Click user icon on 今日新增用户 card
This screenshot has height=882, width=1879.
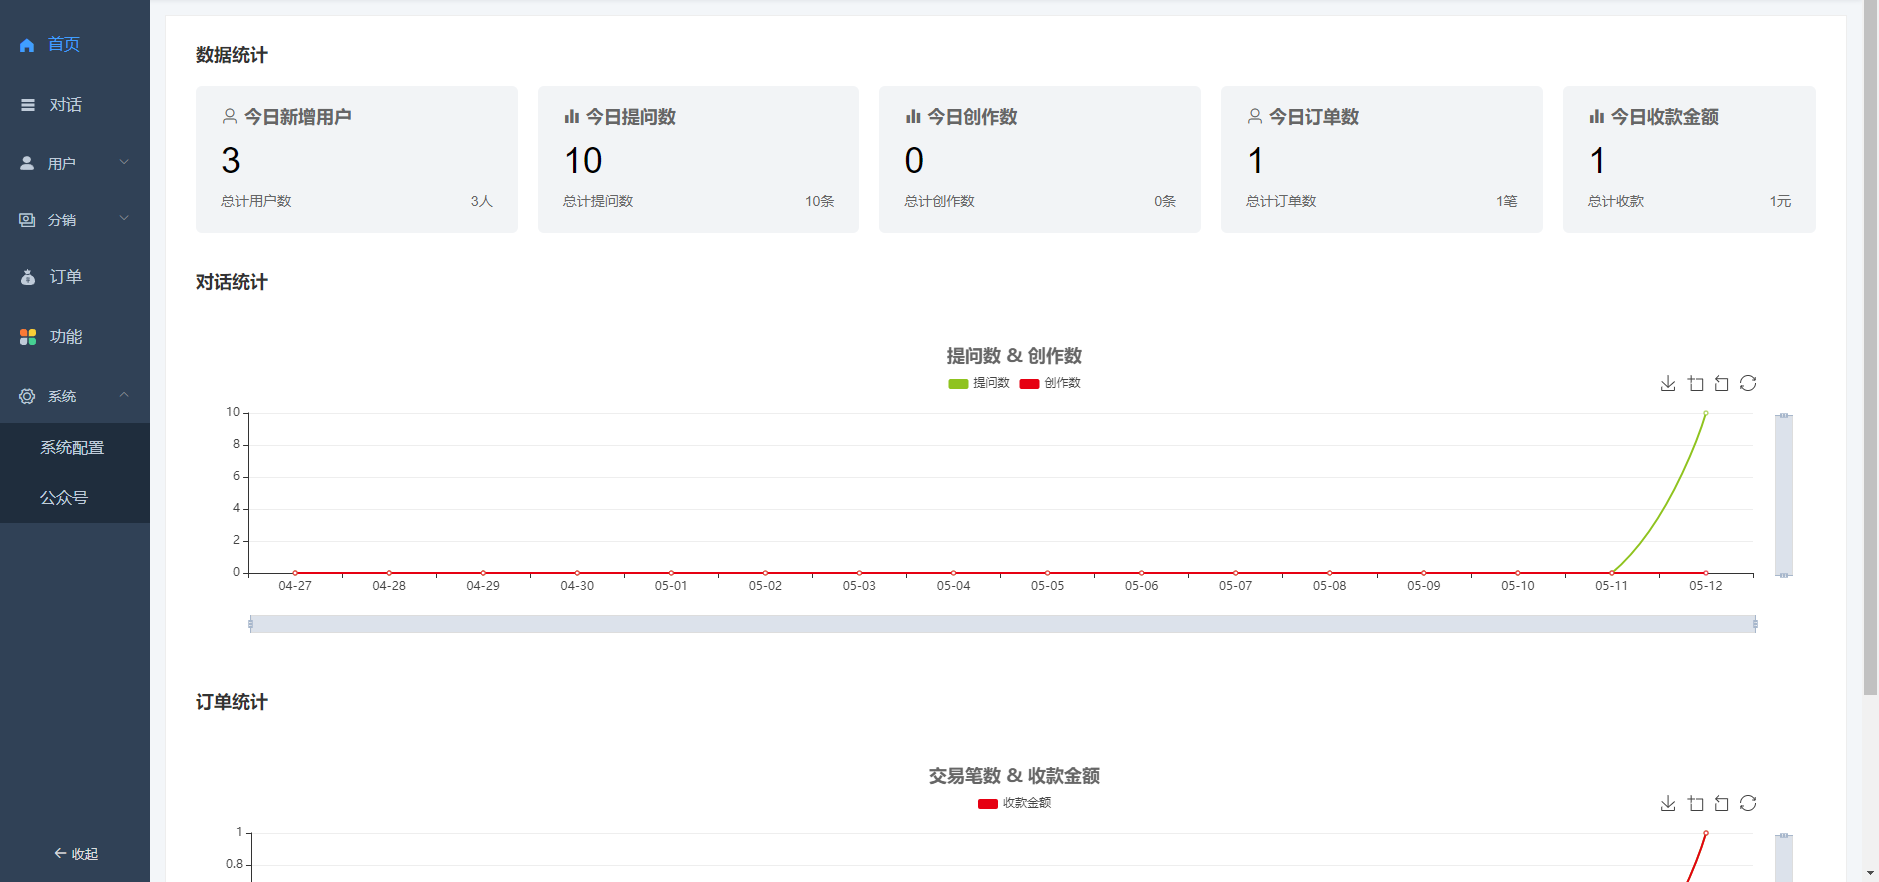click(230, 116)
